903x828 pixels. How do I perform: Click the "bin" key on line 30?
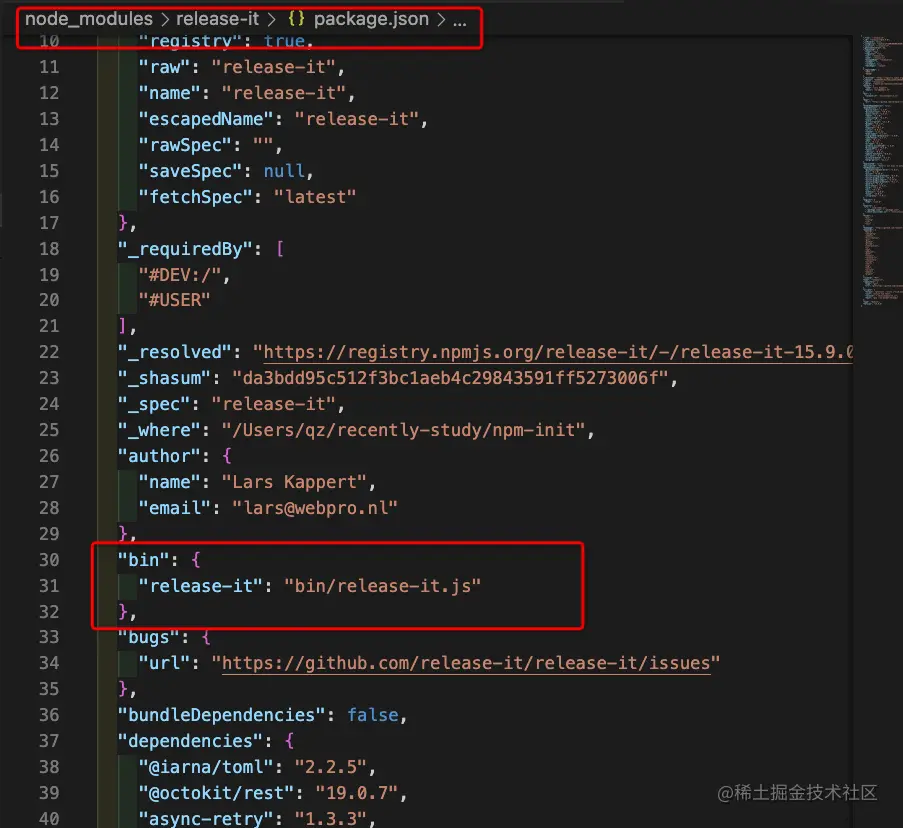(143, 560)
